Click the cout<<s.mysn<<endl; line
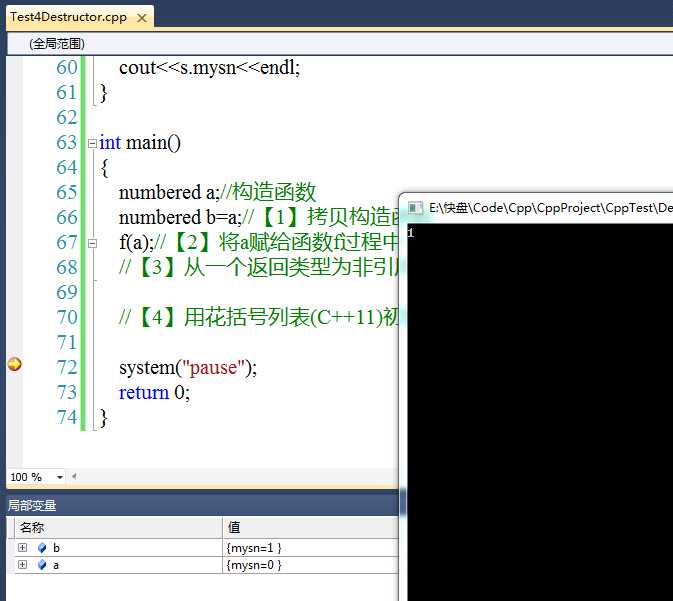This screenshot has height=601, width=673. click(209, 68)
